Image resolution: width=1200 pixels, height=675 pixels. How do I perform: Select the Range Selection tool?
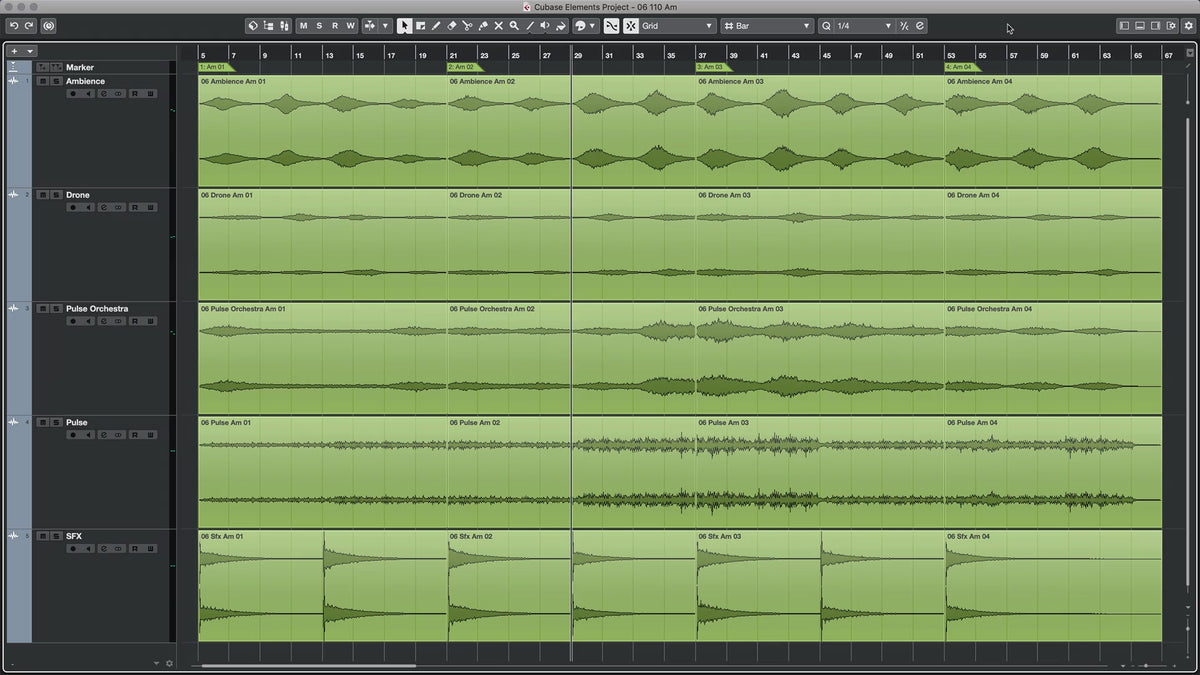click(x=420, y=26)
